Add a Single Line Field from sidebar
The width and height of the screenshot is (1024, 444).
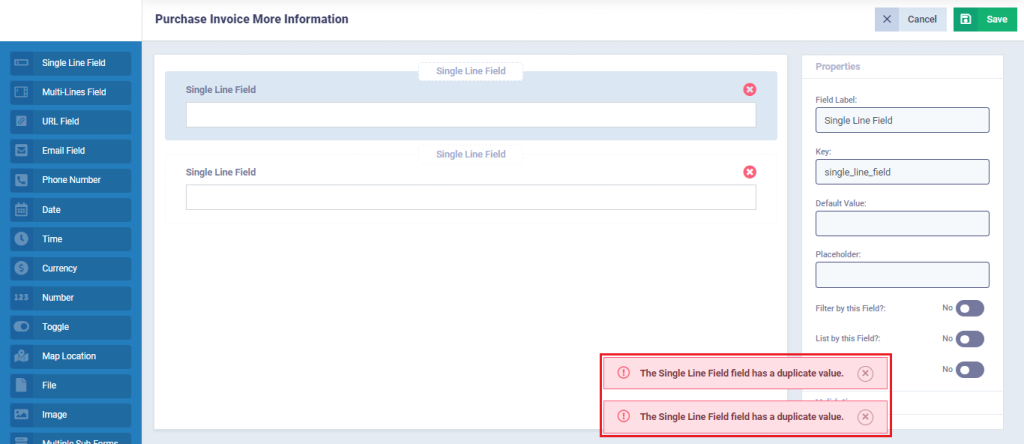tap(71, 63)
